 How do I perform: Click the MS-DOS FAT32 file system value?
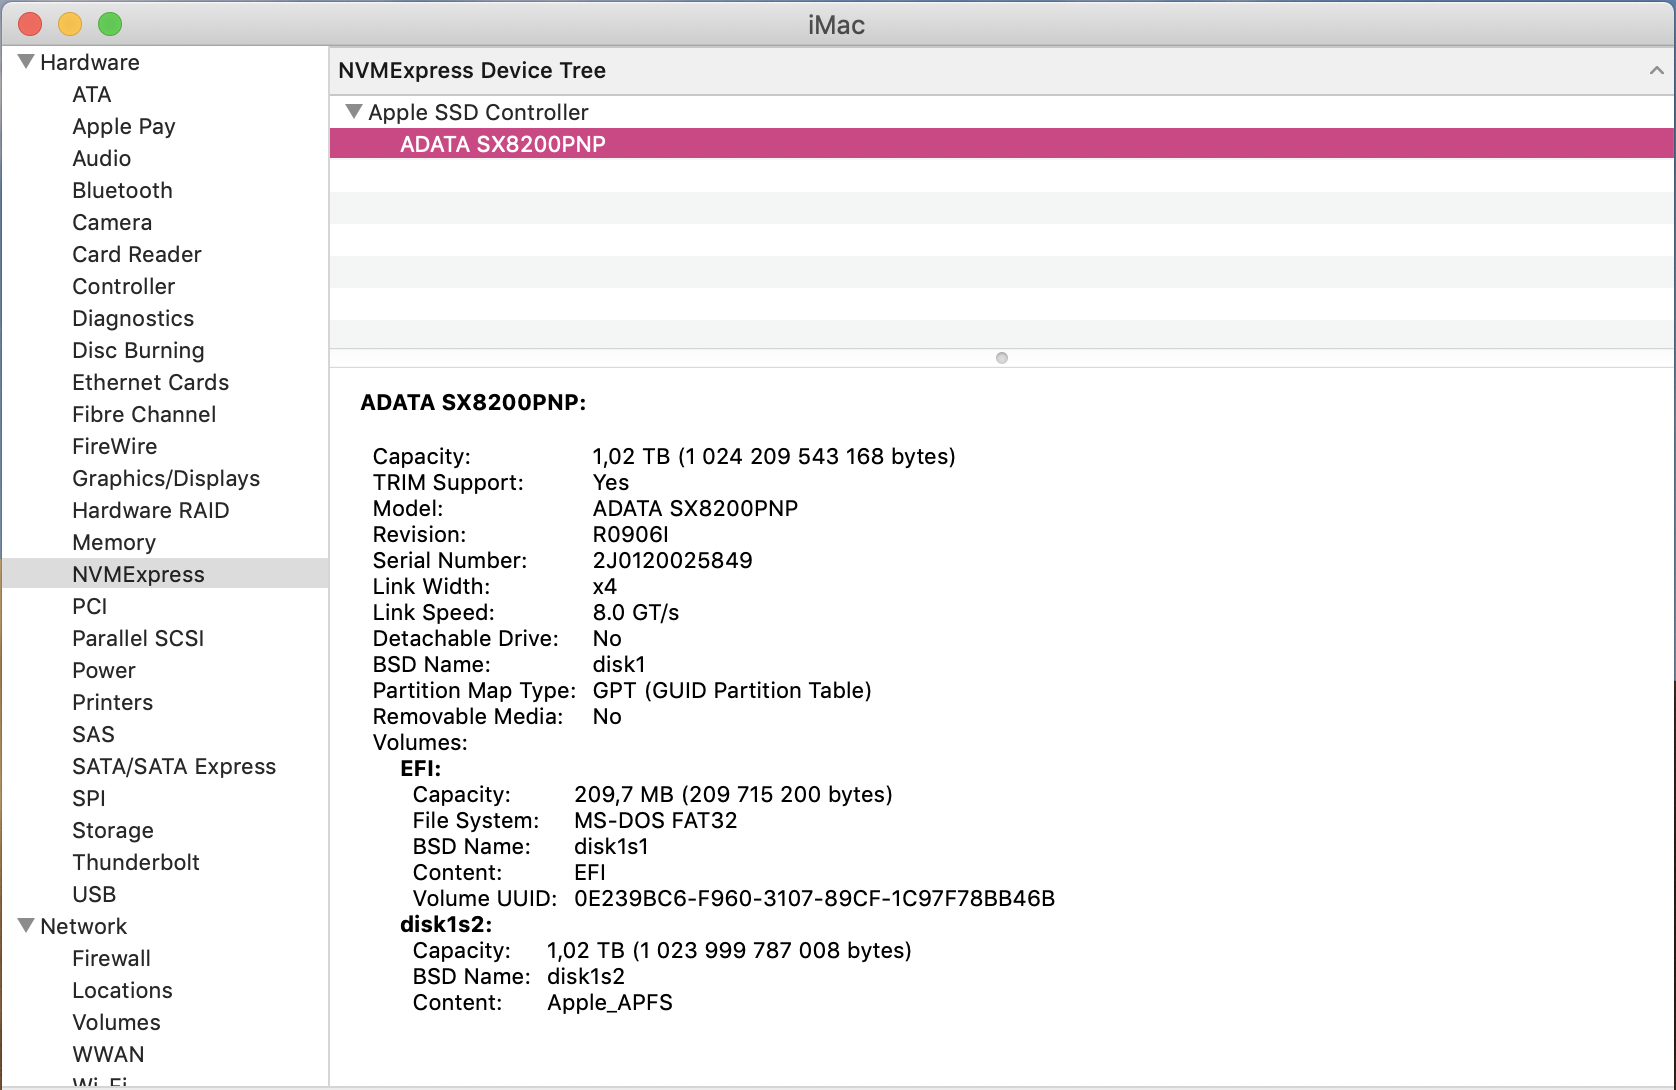point(656,820)
